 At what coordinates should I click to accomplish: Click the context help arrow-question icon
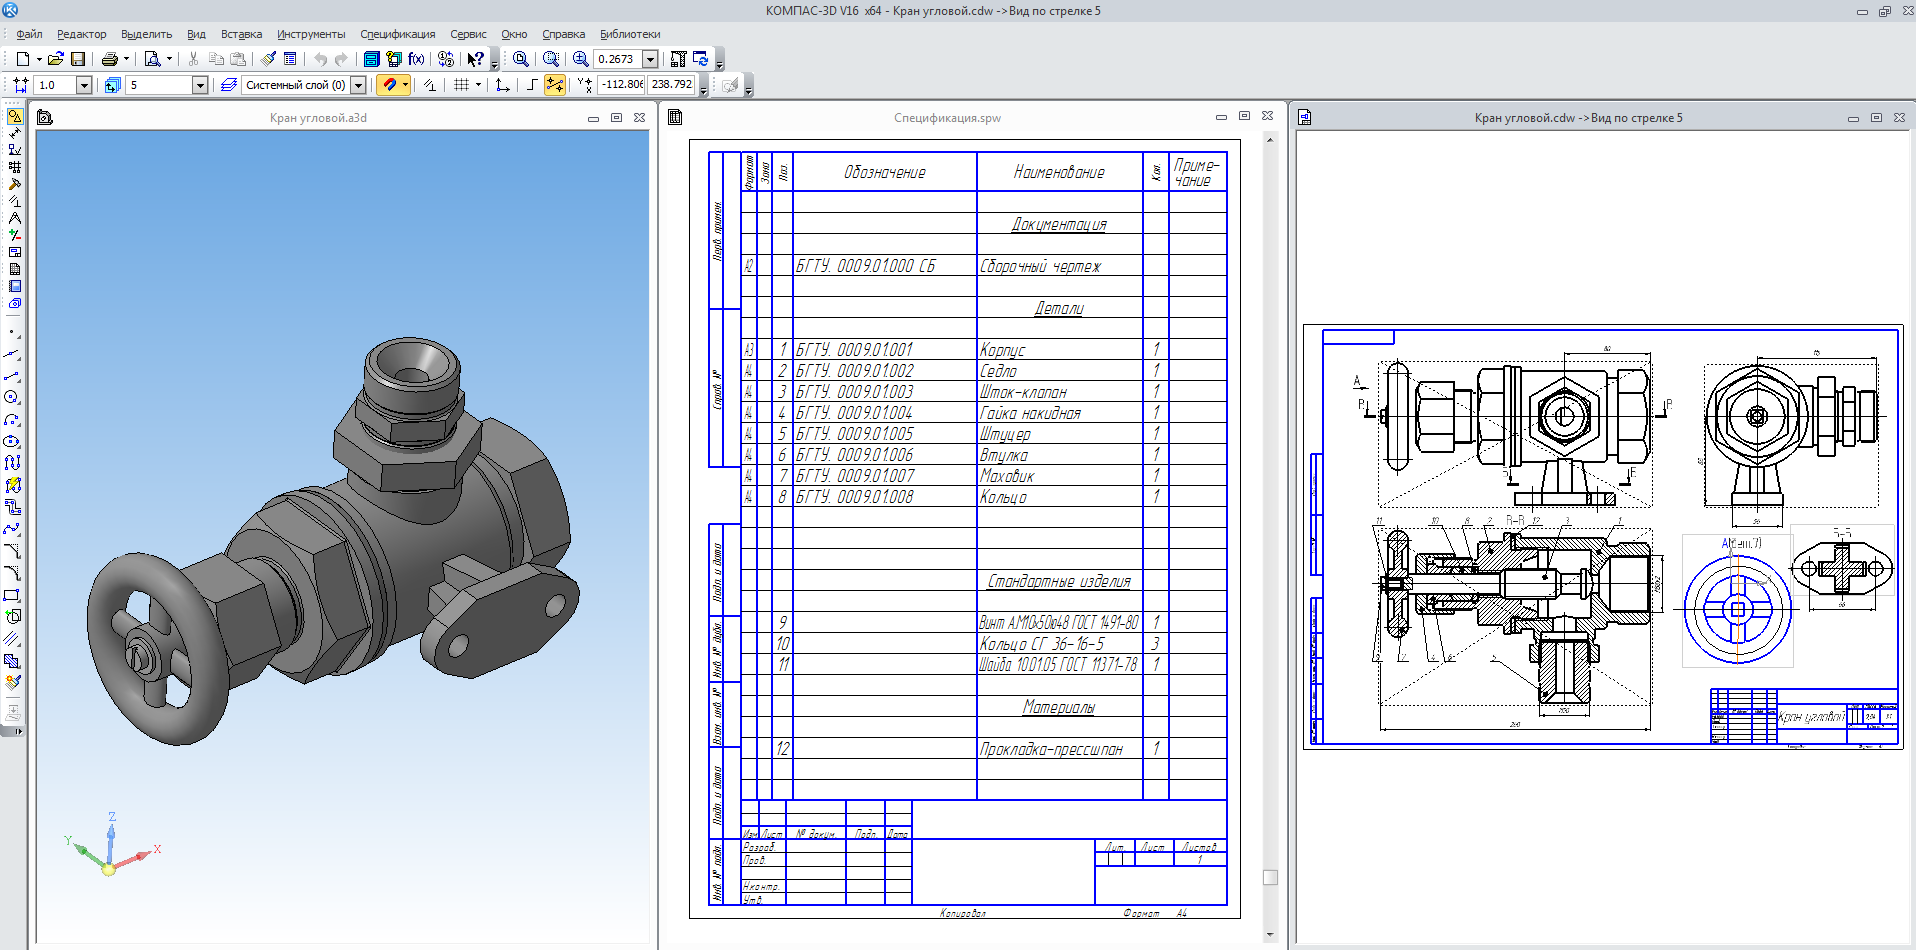click(476, 59)
